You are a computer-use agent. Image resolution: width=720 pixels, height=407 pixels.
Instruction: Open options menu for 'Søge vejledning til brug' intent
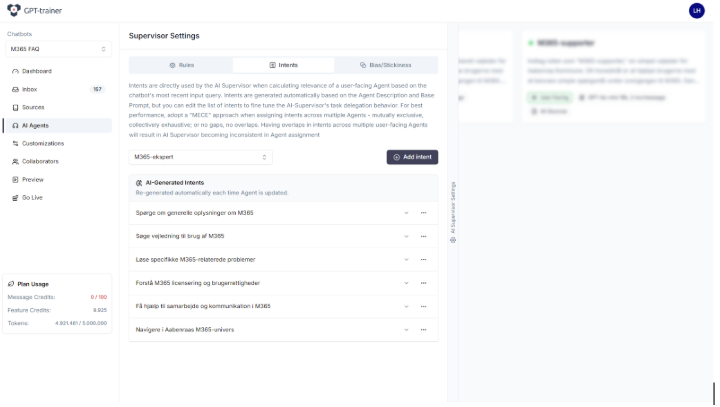[423, 237]
